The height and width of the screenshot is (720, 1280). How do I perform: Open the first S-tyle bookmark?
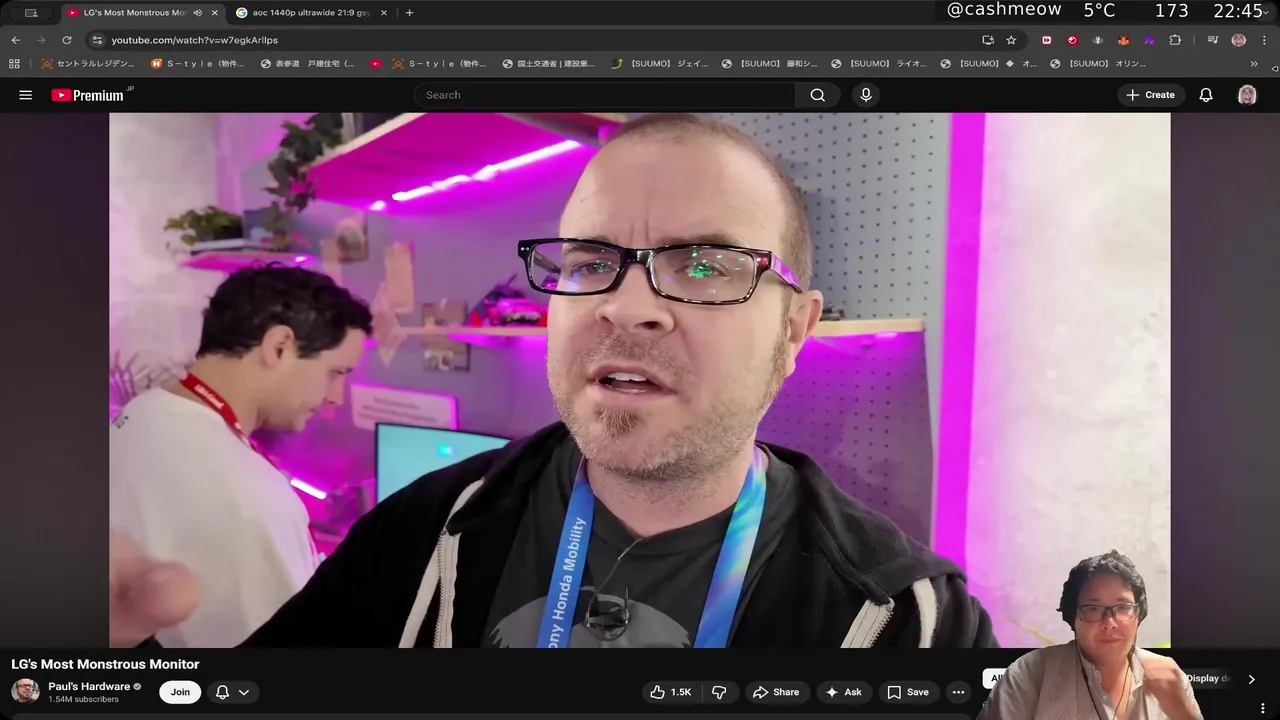point(198,63)
